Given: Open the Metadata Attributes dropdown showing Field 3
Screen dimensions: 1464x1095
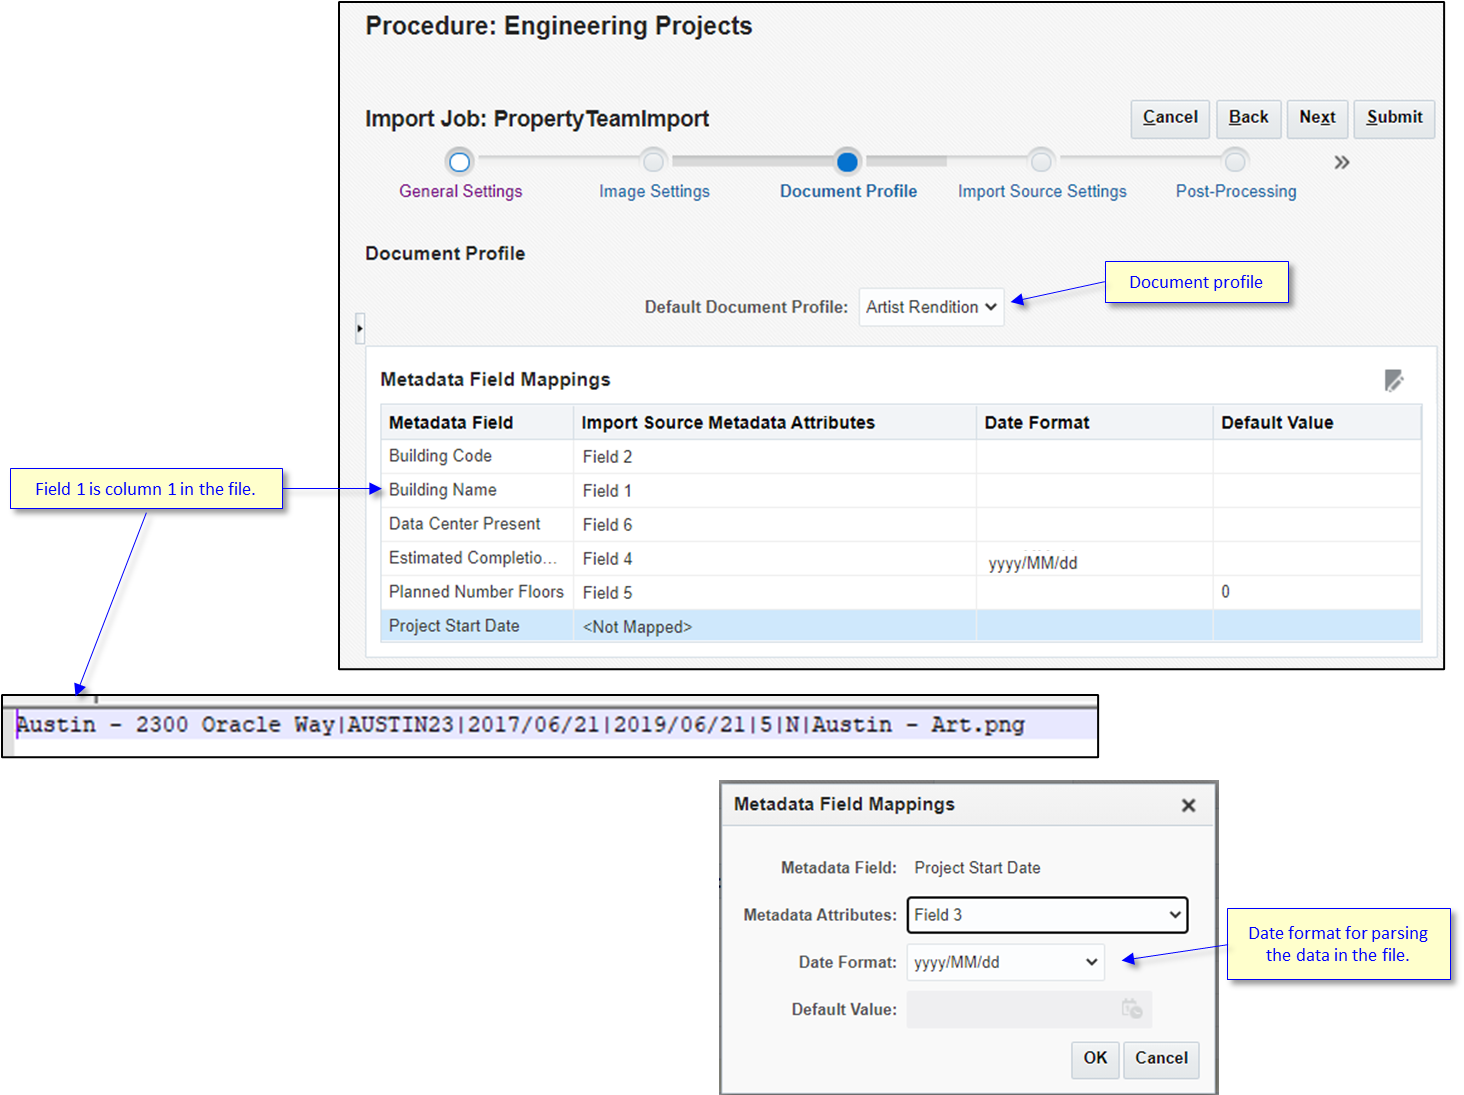Looking at the screenshot, I should pyautogui.click(x=1046, y=914).
